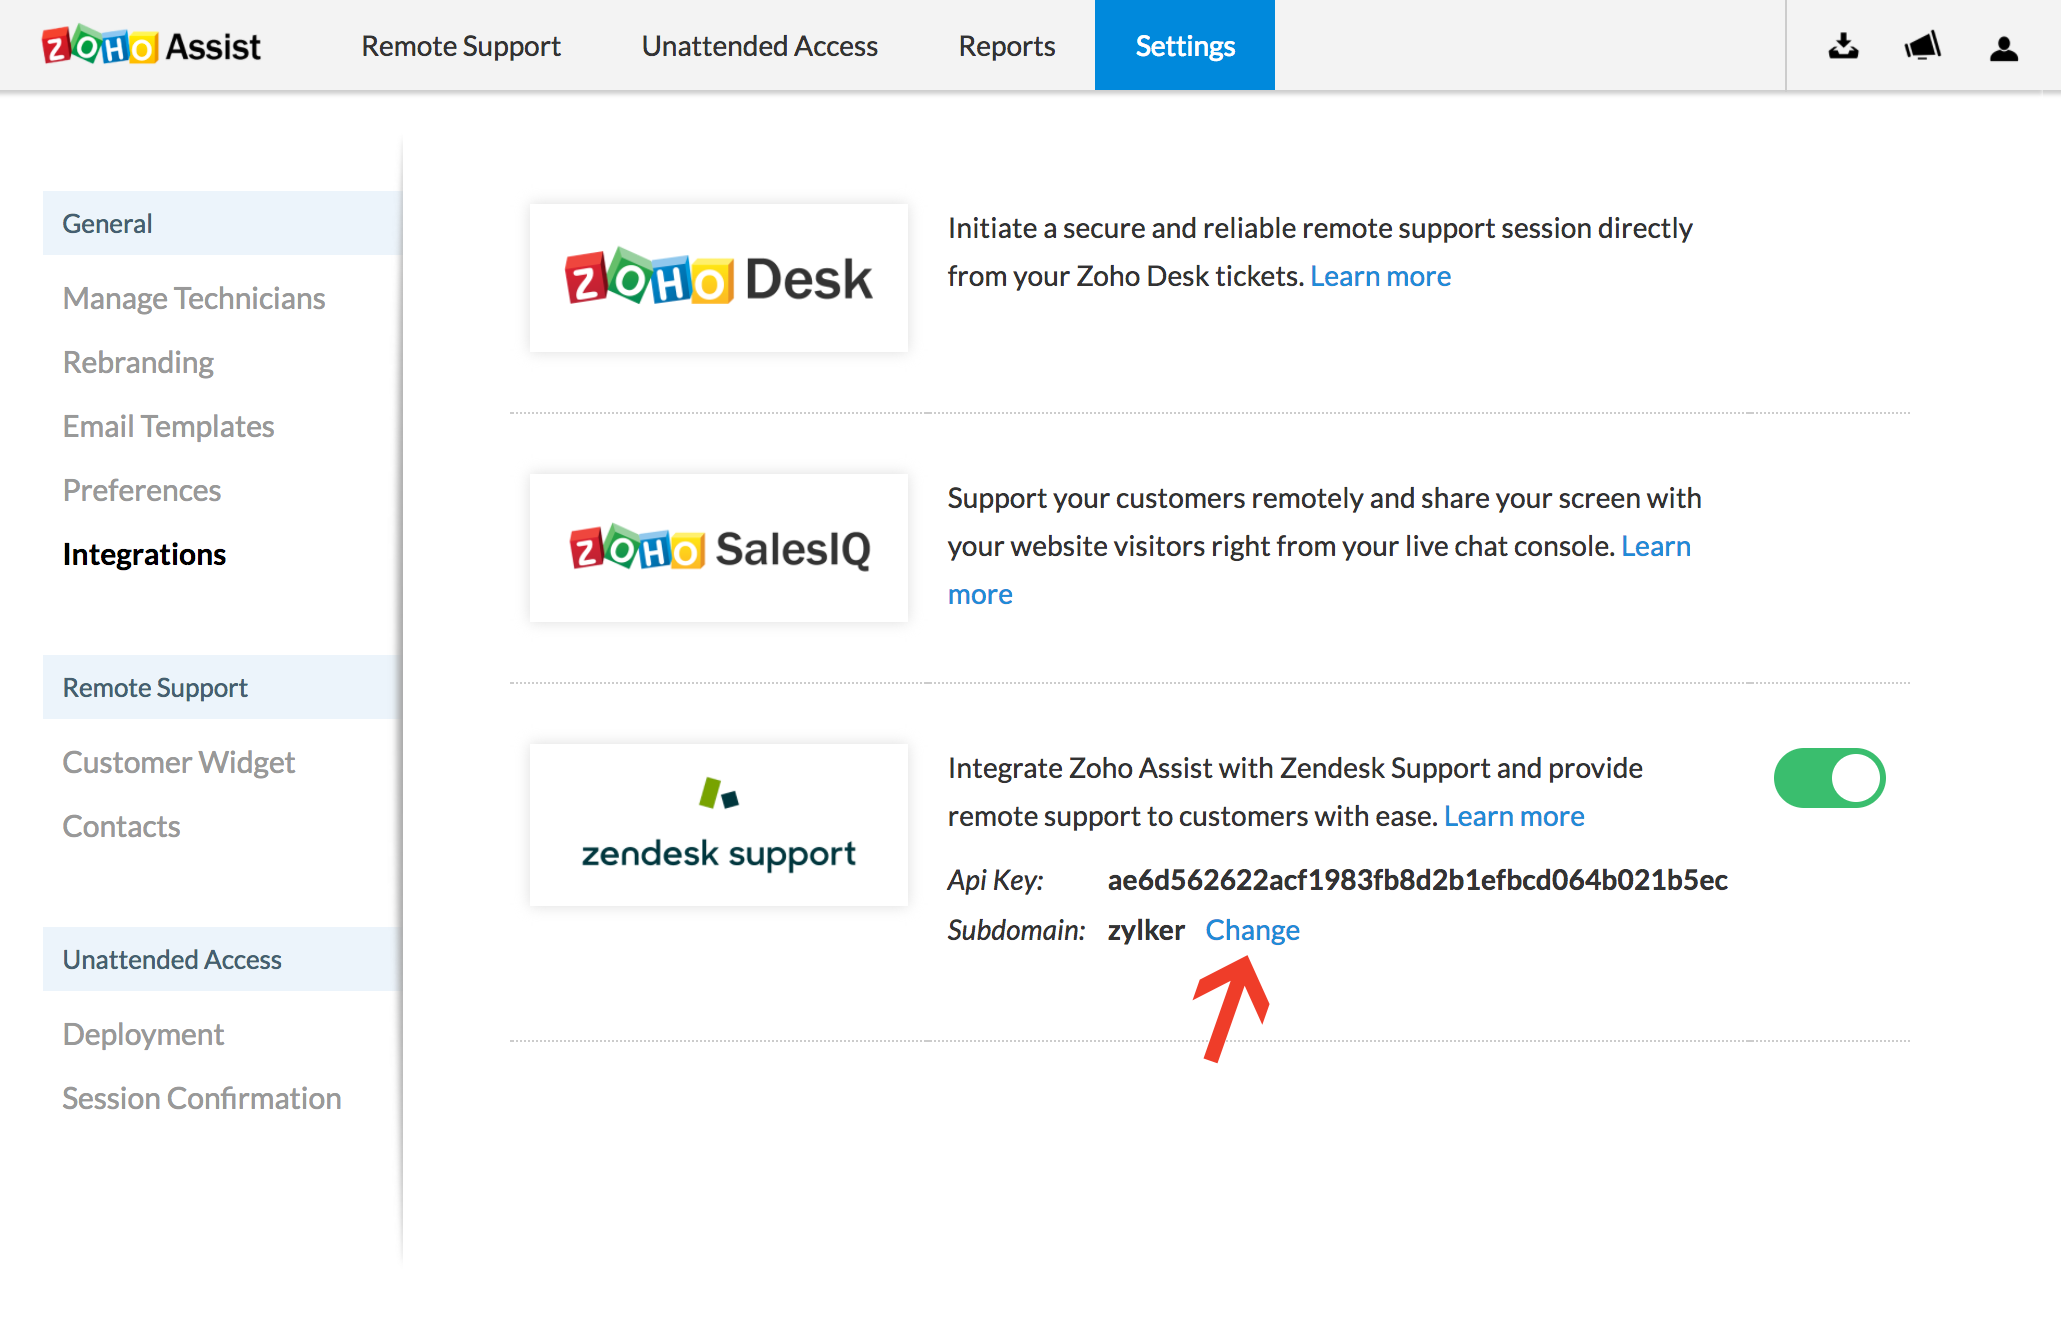Image resolution: width=2061 pixels, height=1325 pixels.
Task: Click Learn more for Zoho Desk
Action: [1380, 276]
